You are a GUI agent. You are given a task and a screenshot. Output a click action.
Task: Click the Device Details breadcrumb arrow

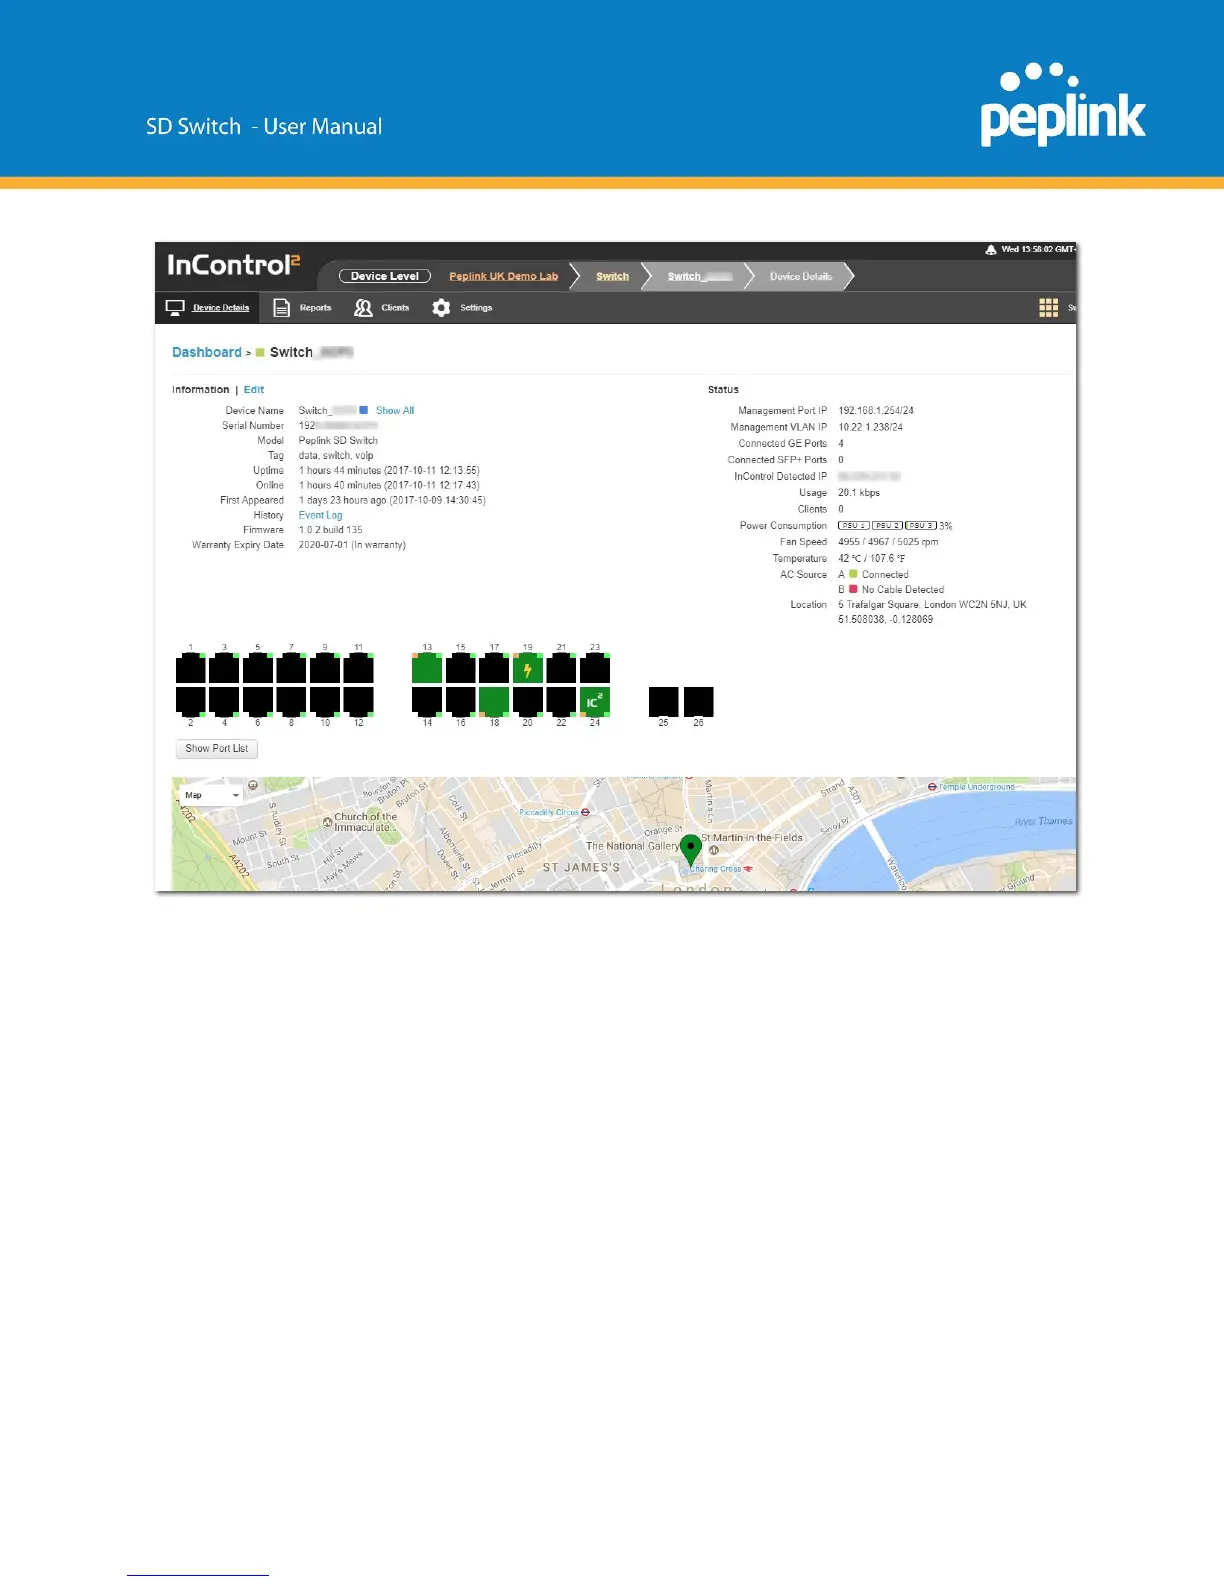(x=800, y=276)
